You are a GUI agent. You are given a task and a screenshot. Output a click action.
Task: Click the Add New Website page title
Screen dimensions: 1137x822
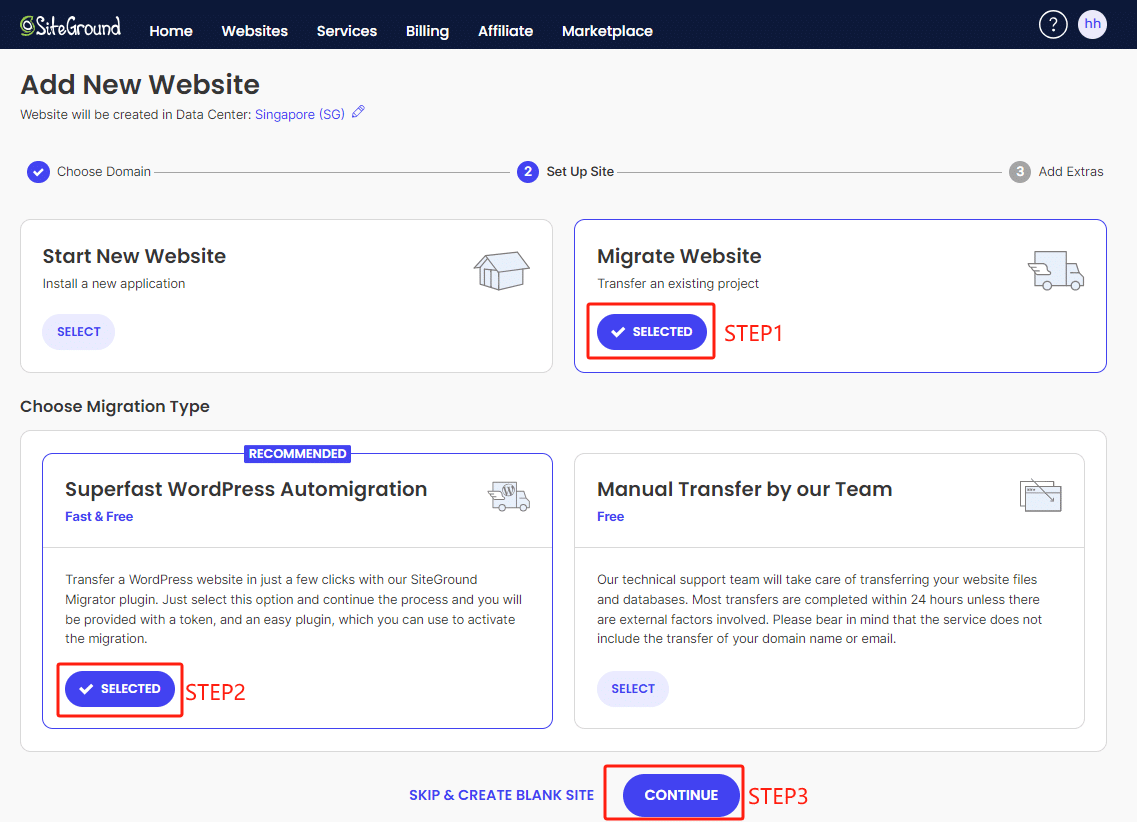tap(140, 85)
